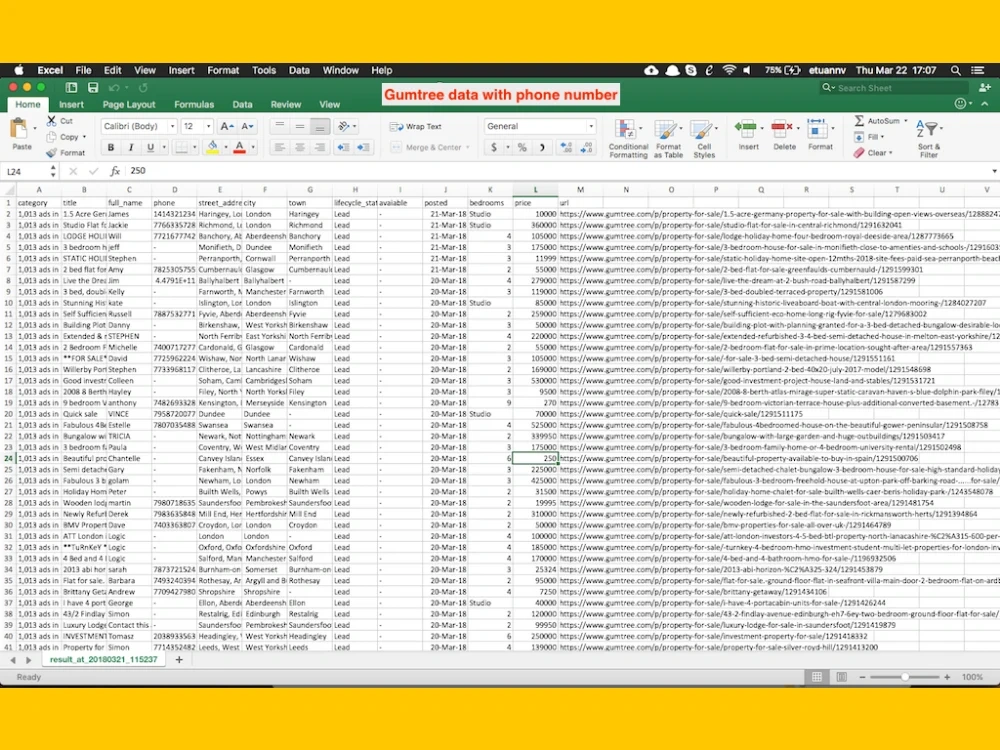Click the Format as Table icon
Image resolution: width=1000 pixels, height=750 pixels.
click(x=665, y=129)
